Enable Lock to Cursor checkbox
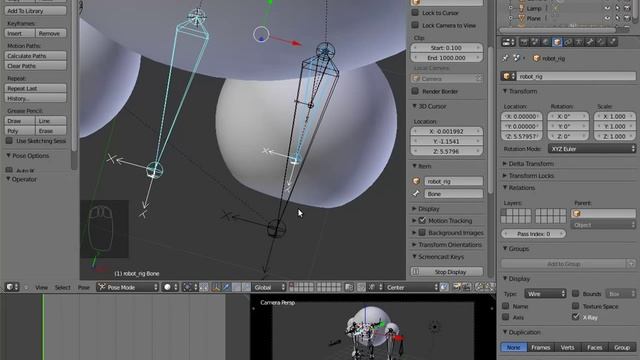The image size is (640, 360). point(415,13)
